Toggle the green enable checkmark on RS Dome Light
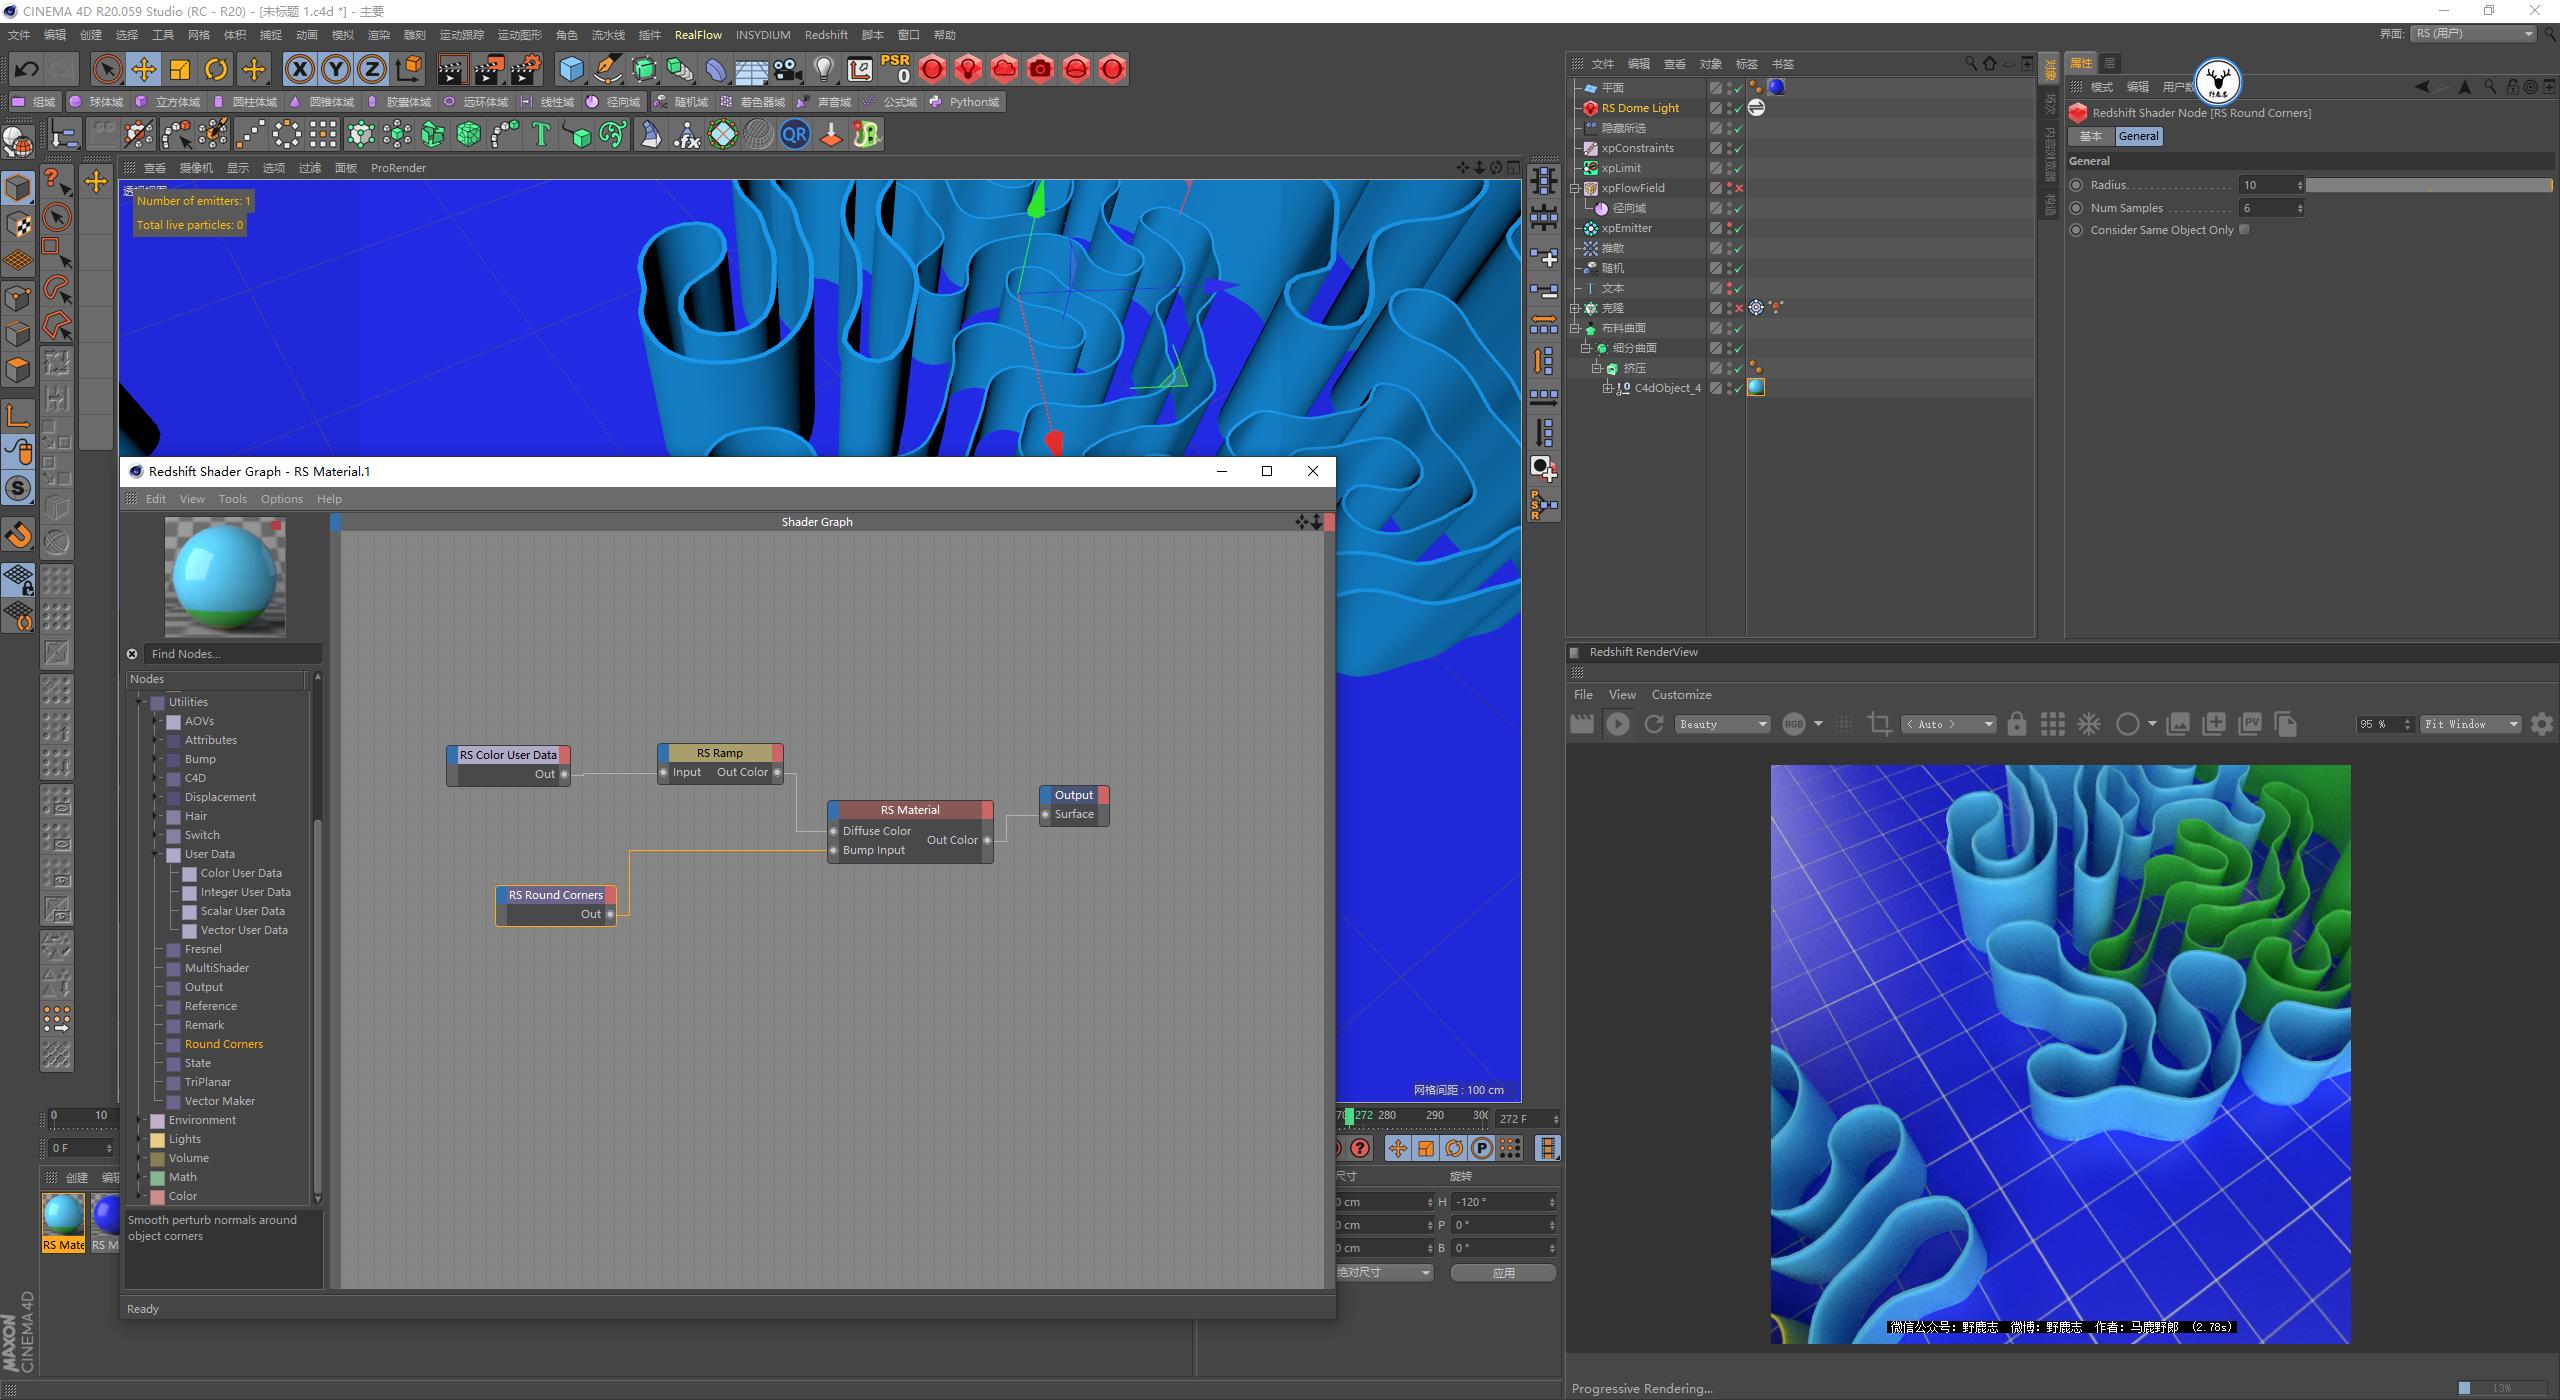 click(1739, 108)
